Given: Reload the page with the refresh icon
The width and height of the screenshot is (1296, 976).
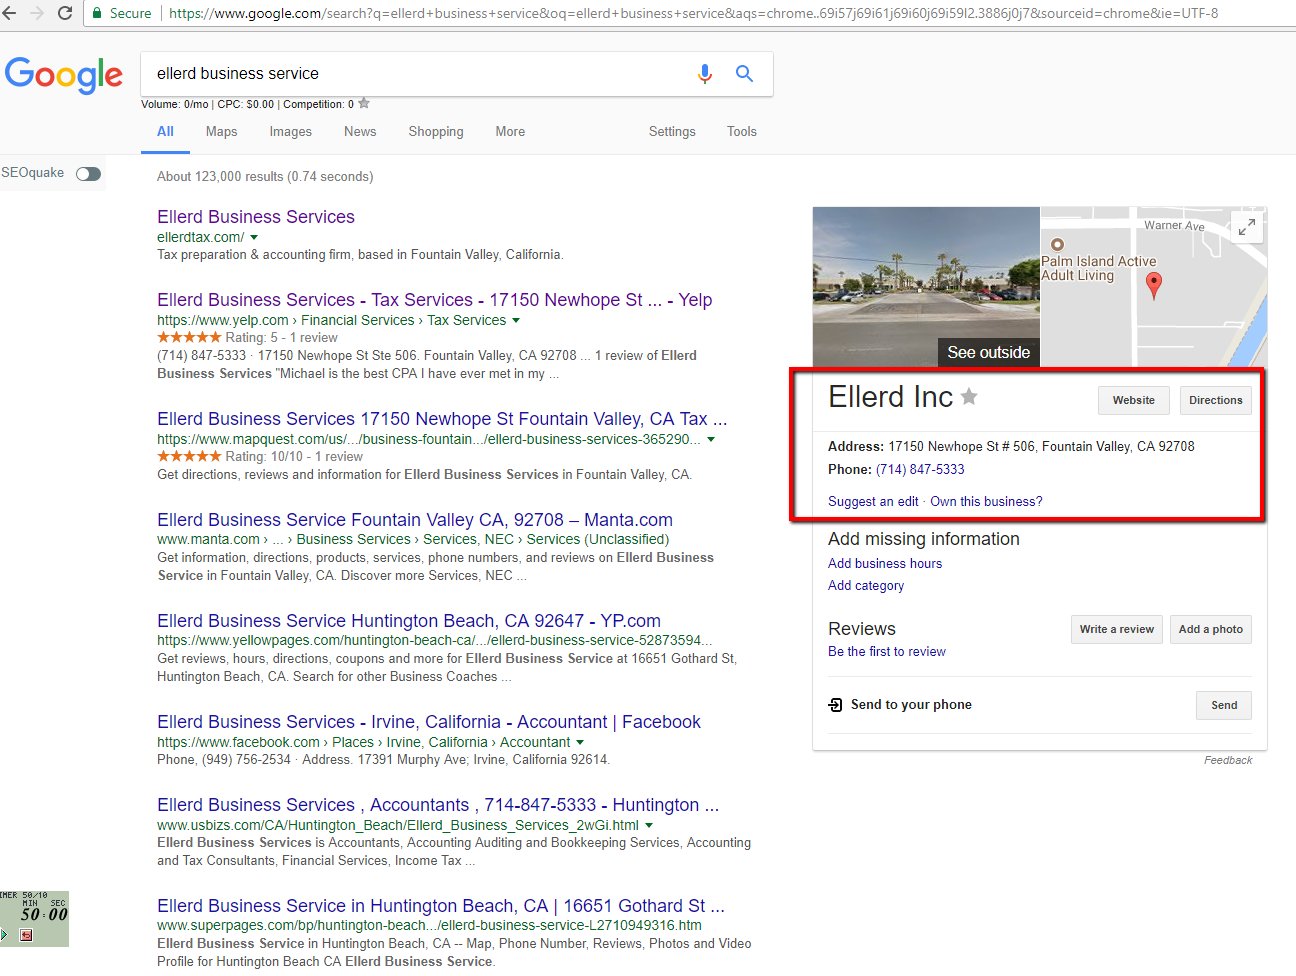Looking at the screenshot, I should [65, 13].
